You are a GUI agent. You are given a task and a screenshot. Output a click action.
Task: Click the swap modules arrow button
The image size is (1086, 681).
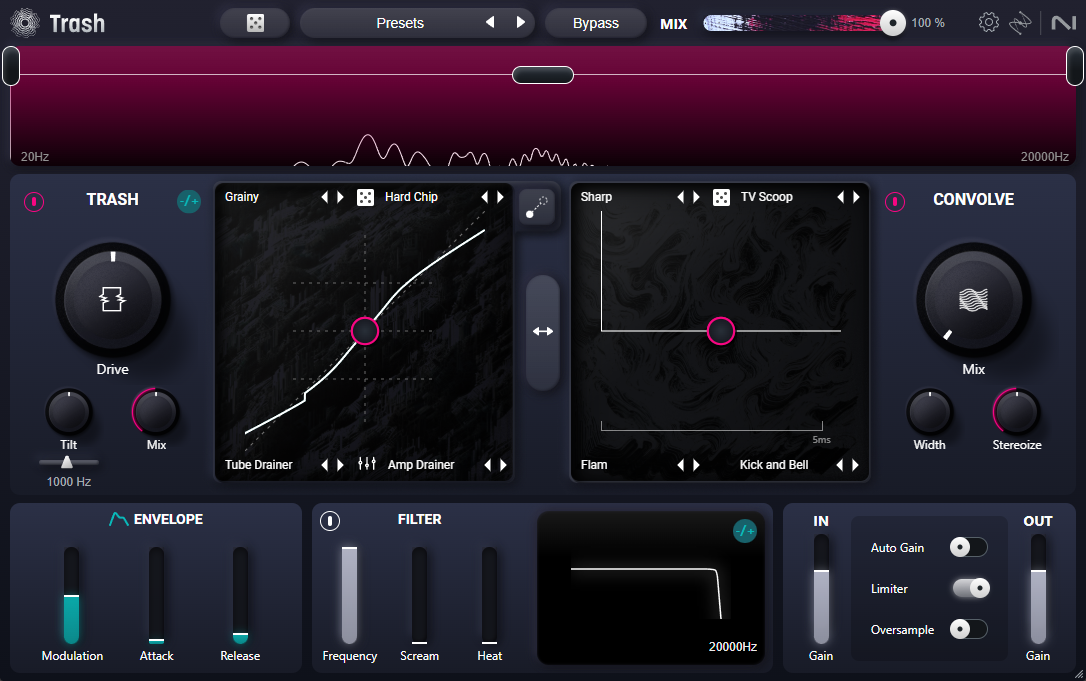pos(543,332)
